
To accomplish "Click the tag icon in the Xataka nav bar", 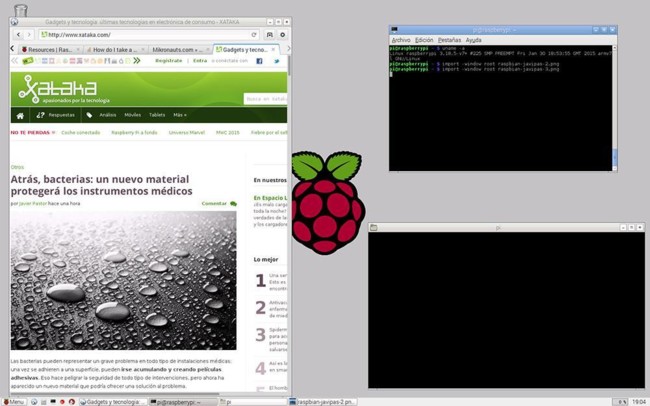I will pos(89,115).
